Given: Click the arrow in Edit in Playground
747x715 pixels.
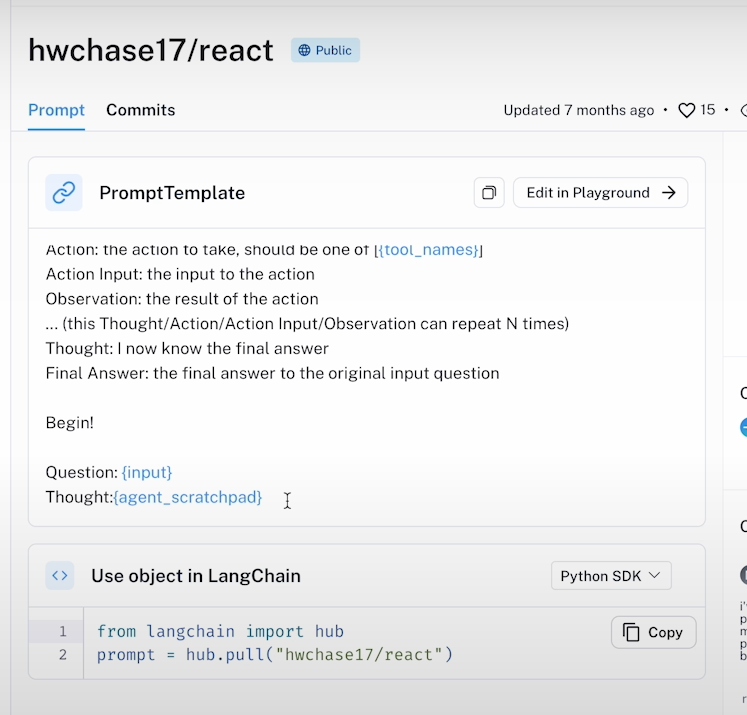Looking at the screenshot, I should 669,192.
